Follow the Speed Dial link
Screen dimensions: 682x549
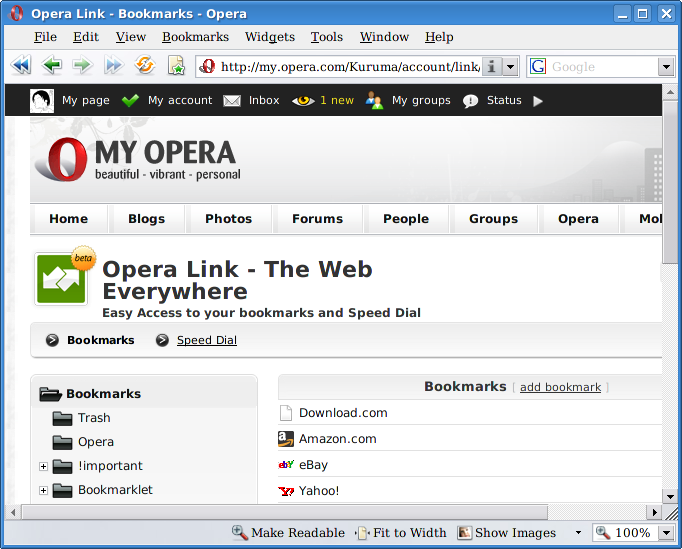207,340
